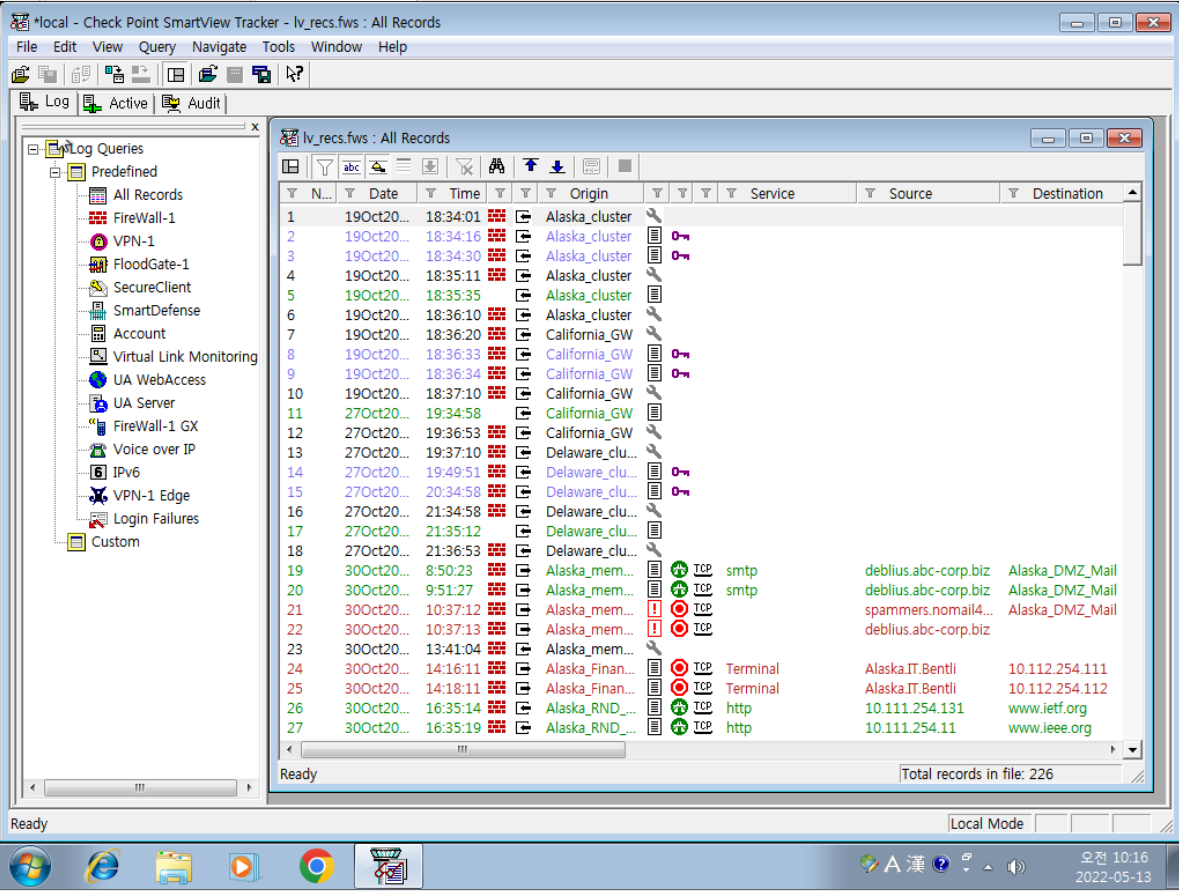
Task: Click the Find binoculars icon
Action: click(496, 166)
